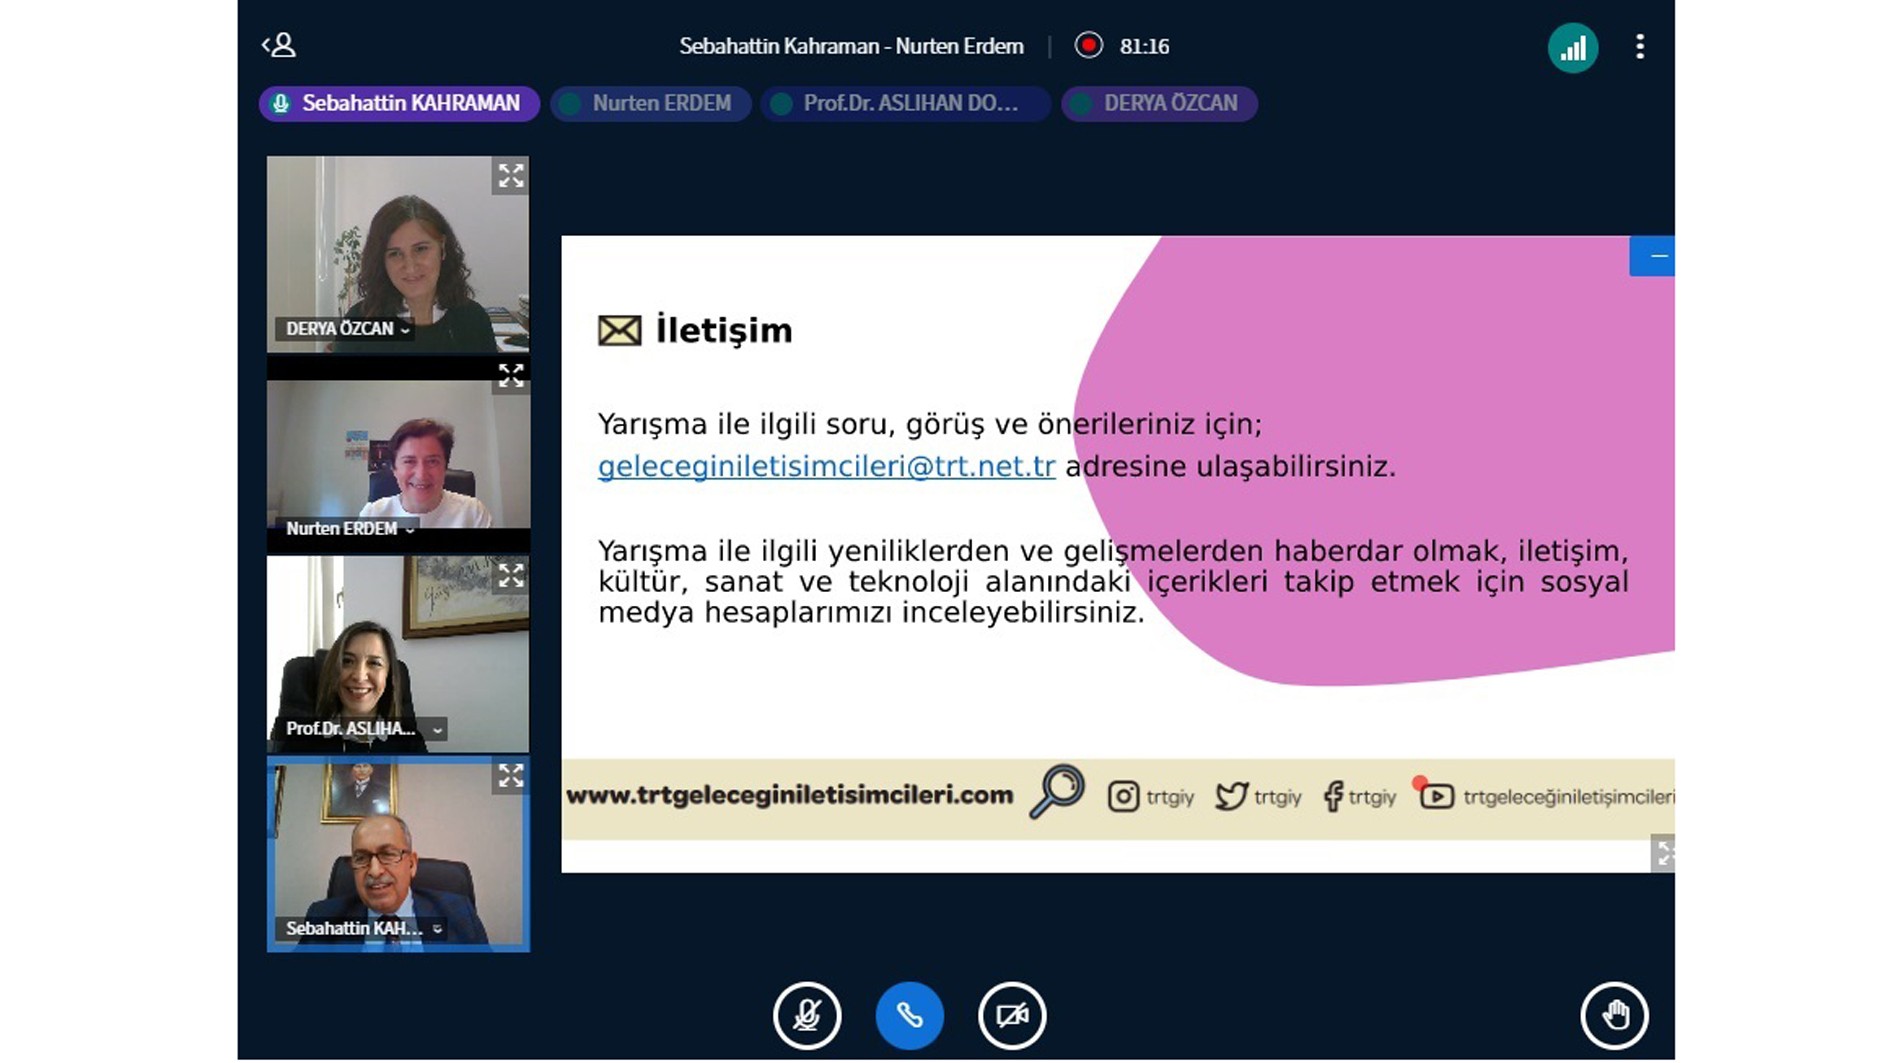Screen dimensions: 1890x1063
Task: Open dropdown next to Prof.Dr. ASLIHA... name
Action: coord(437,729)
